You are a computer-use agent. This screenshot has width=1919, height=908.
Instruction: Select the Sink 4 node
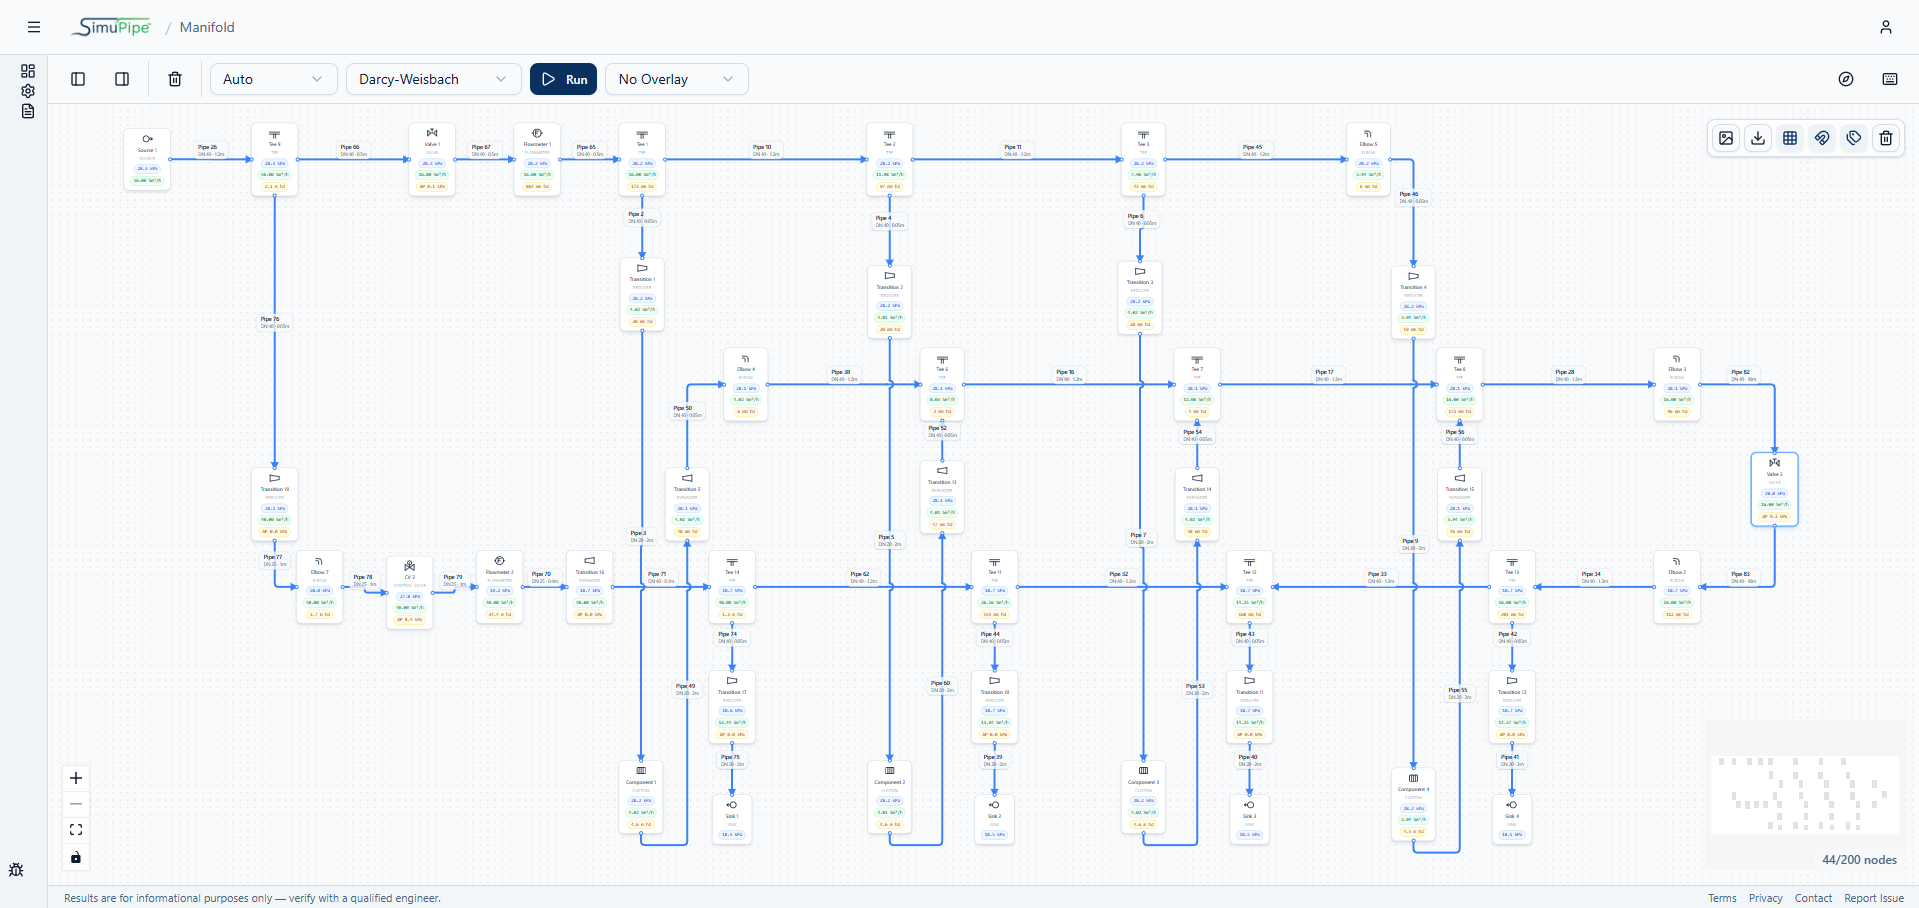1512,820
